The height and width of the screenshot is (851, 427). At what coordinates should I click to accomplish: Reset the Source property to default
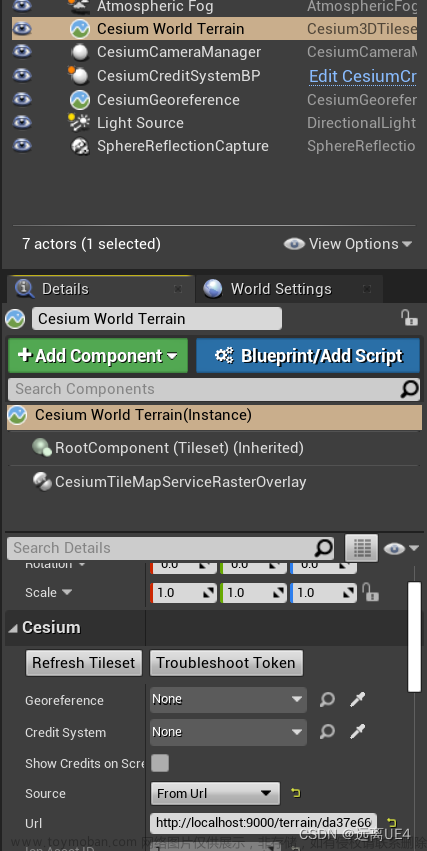(296, 793)
